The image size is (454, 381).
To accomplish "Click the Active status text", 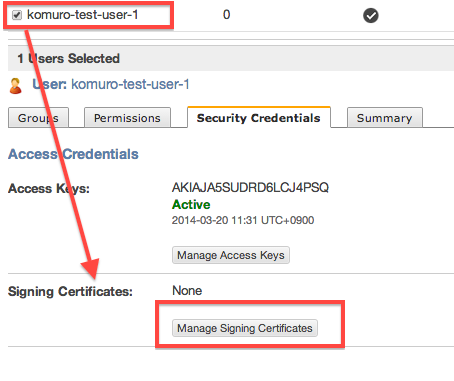I will [191, 204].
